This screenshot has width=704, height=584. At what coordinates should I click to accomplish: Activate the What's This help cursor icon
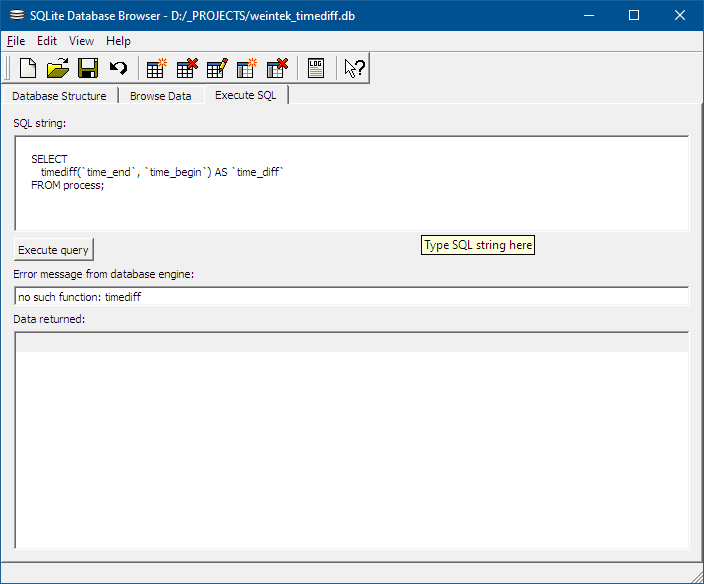(355, 68)
